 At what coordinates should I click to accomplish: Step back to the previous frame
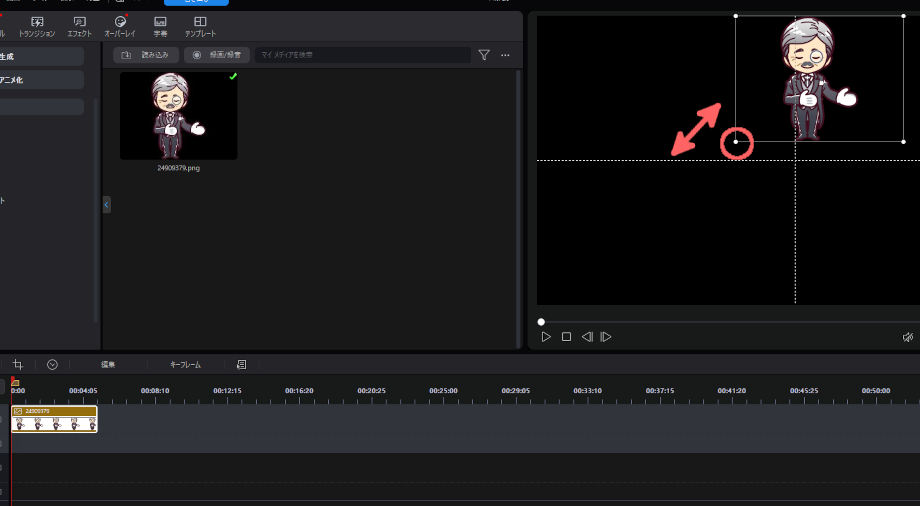click(x=587, y=337)
